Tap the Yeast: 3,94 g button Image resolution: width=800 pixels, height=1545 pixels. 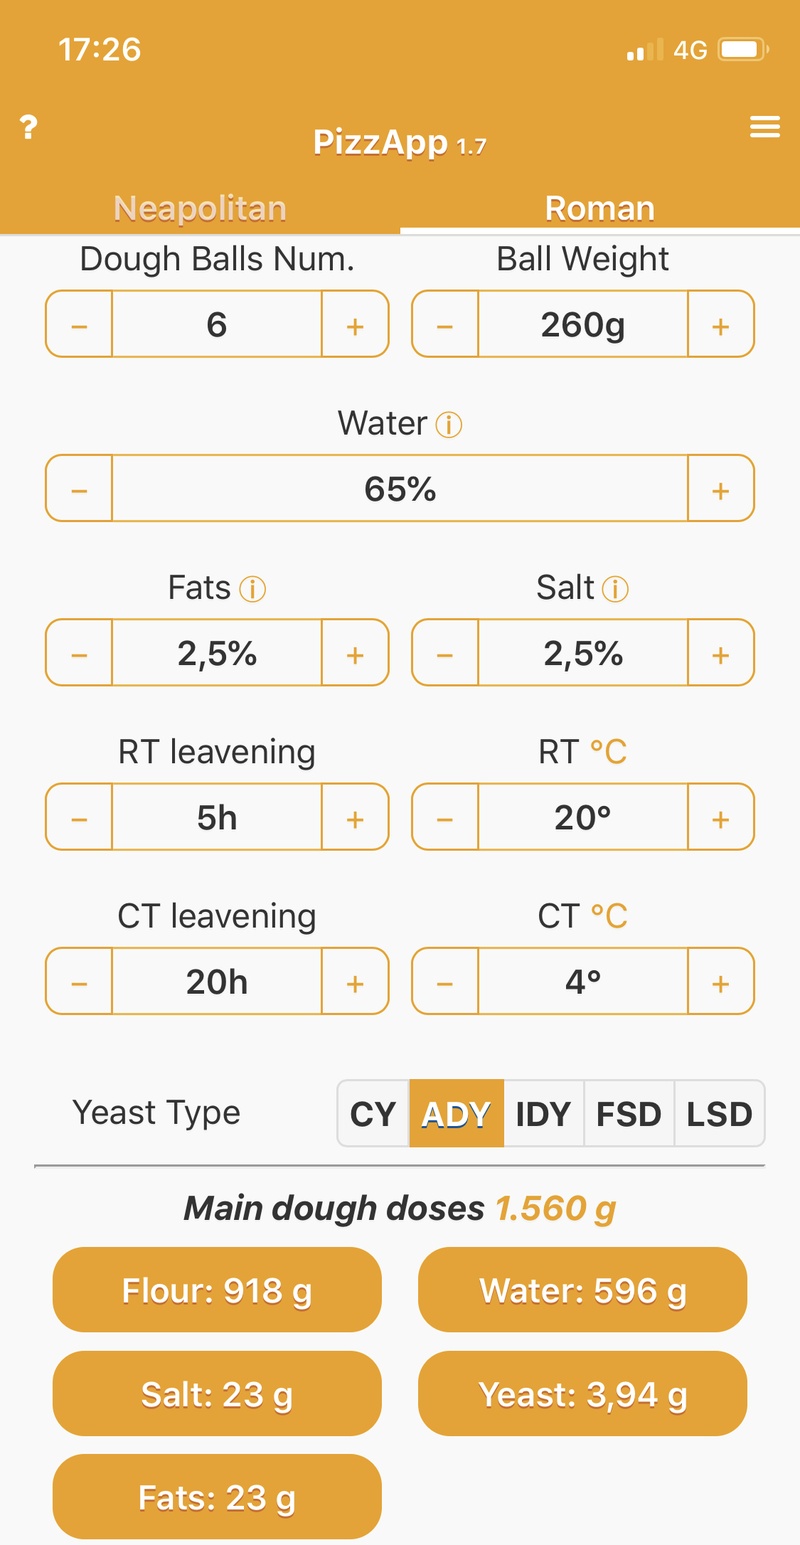582,1394
